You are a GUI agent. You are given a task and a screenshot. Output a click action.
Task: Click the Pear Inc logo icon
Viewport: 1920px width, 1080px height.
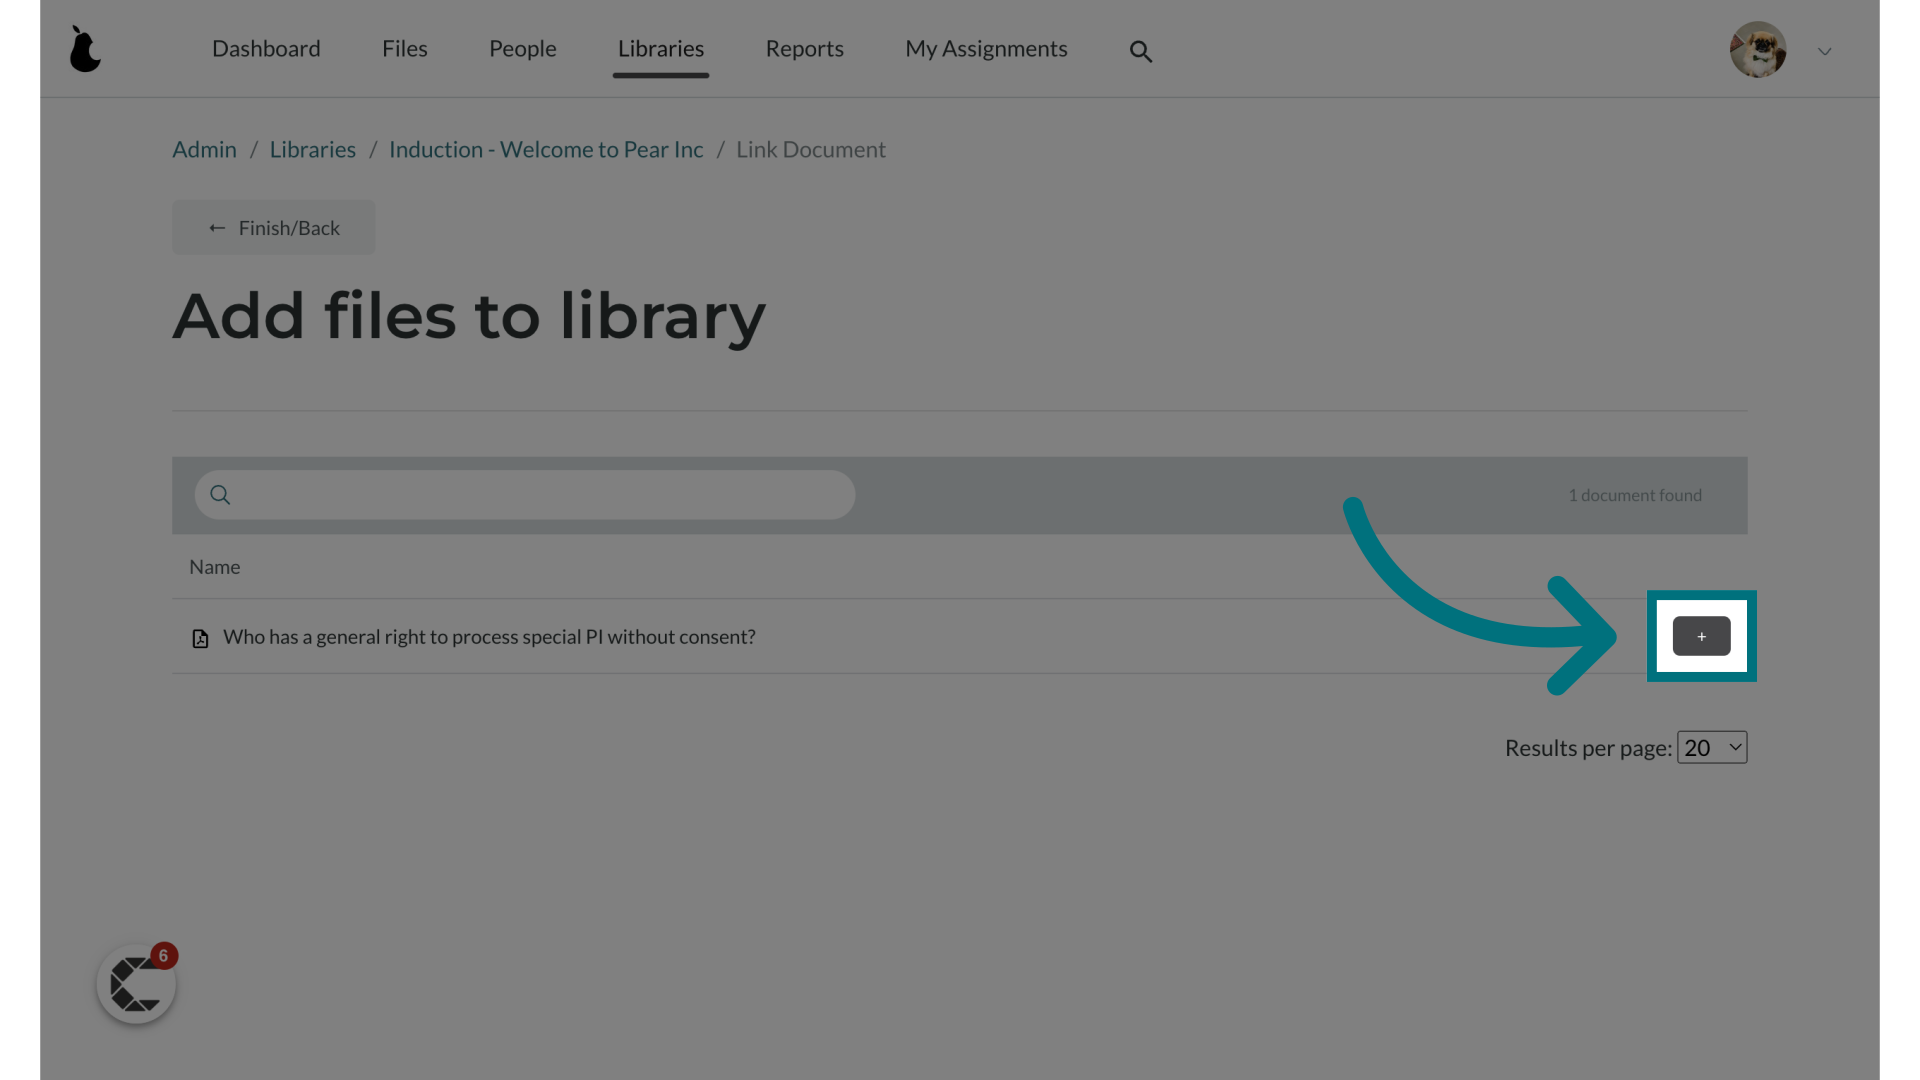coord(84,47)
